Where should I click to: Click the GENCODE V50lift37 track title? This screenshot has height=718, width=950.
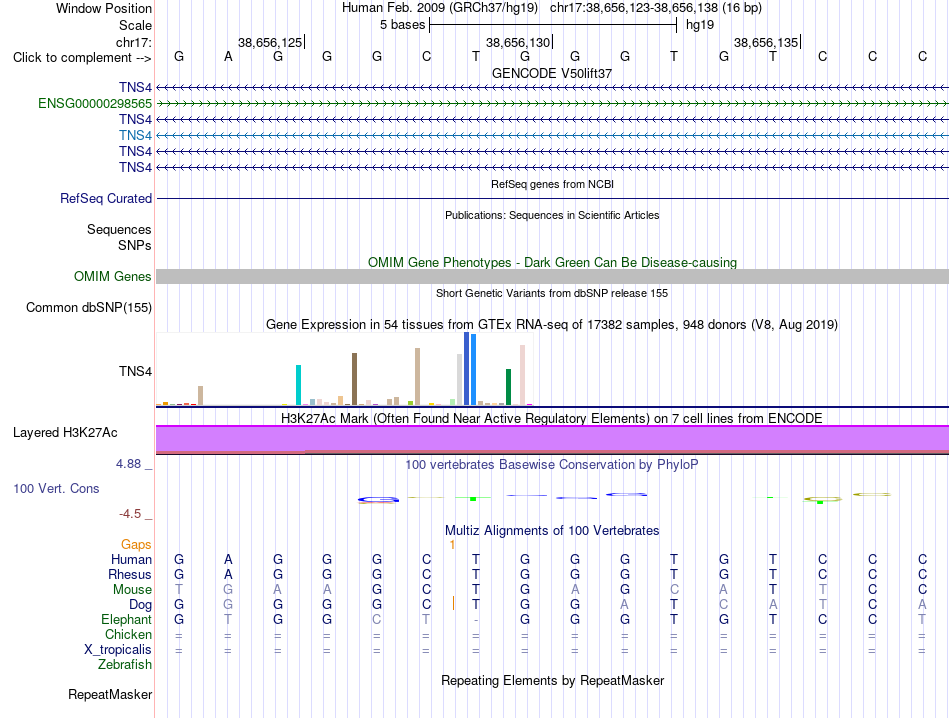click(x=552, y=73)
